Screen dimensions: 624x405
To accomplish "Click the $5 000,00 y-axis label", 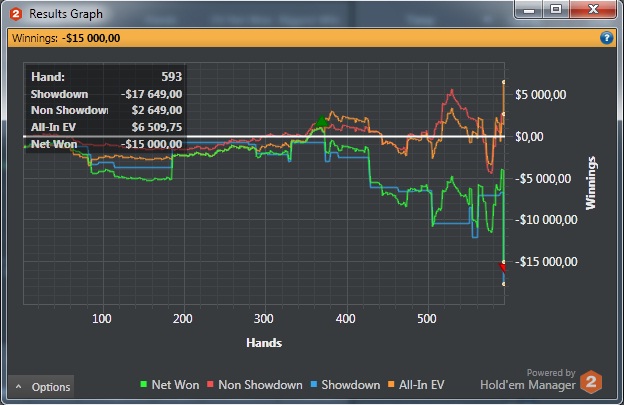I will [540, 95].
